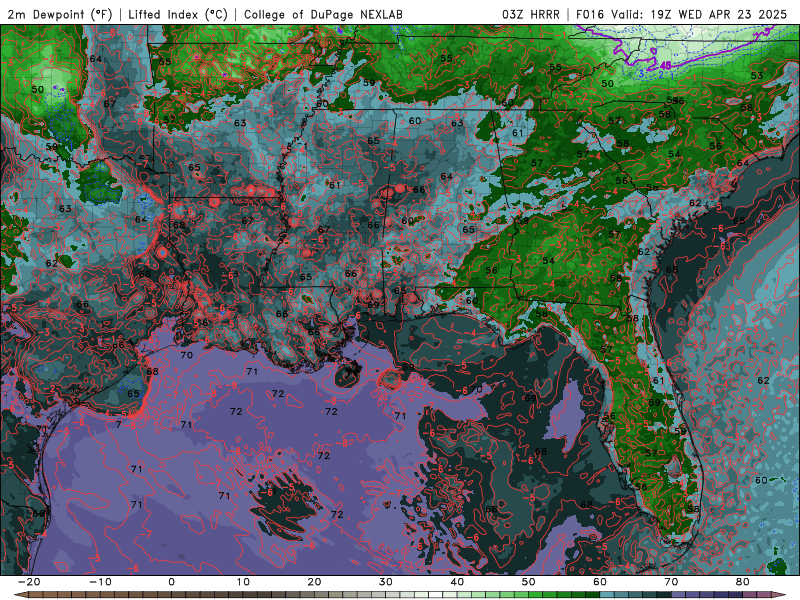Image resolution: width=800 pixels, height=600 pixels.
Task: Click the '80' color scale label
Action: pos(743,582)
